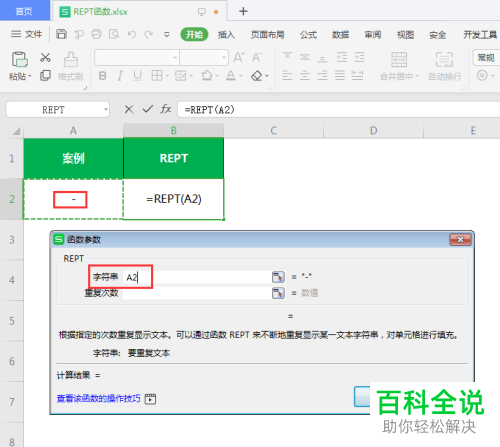Close the 函数参数 dialog
This screenshot has width=500, height=447.
[x=460, y=239]
